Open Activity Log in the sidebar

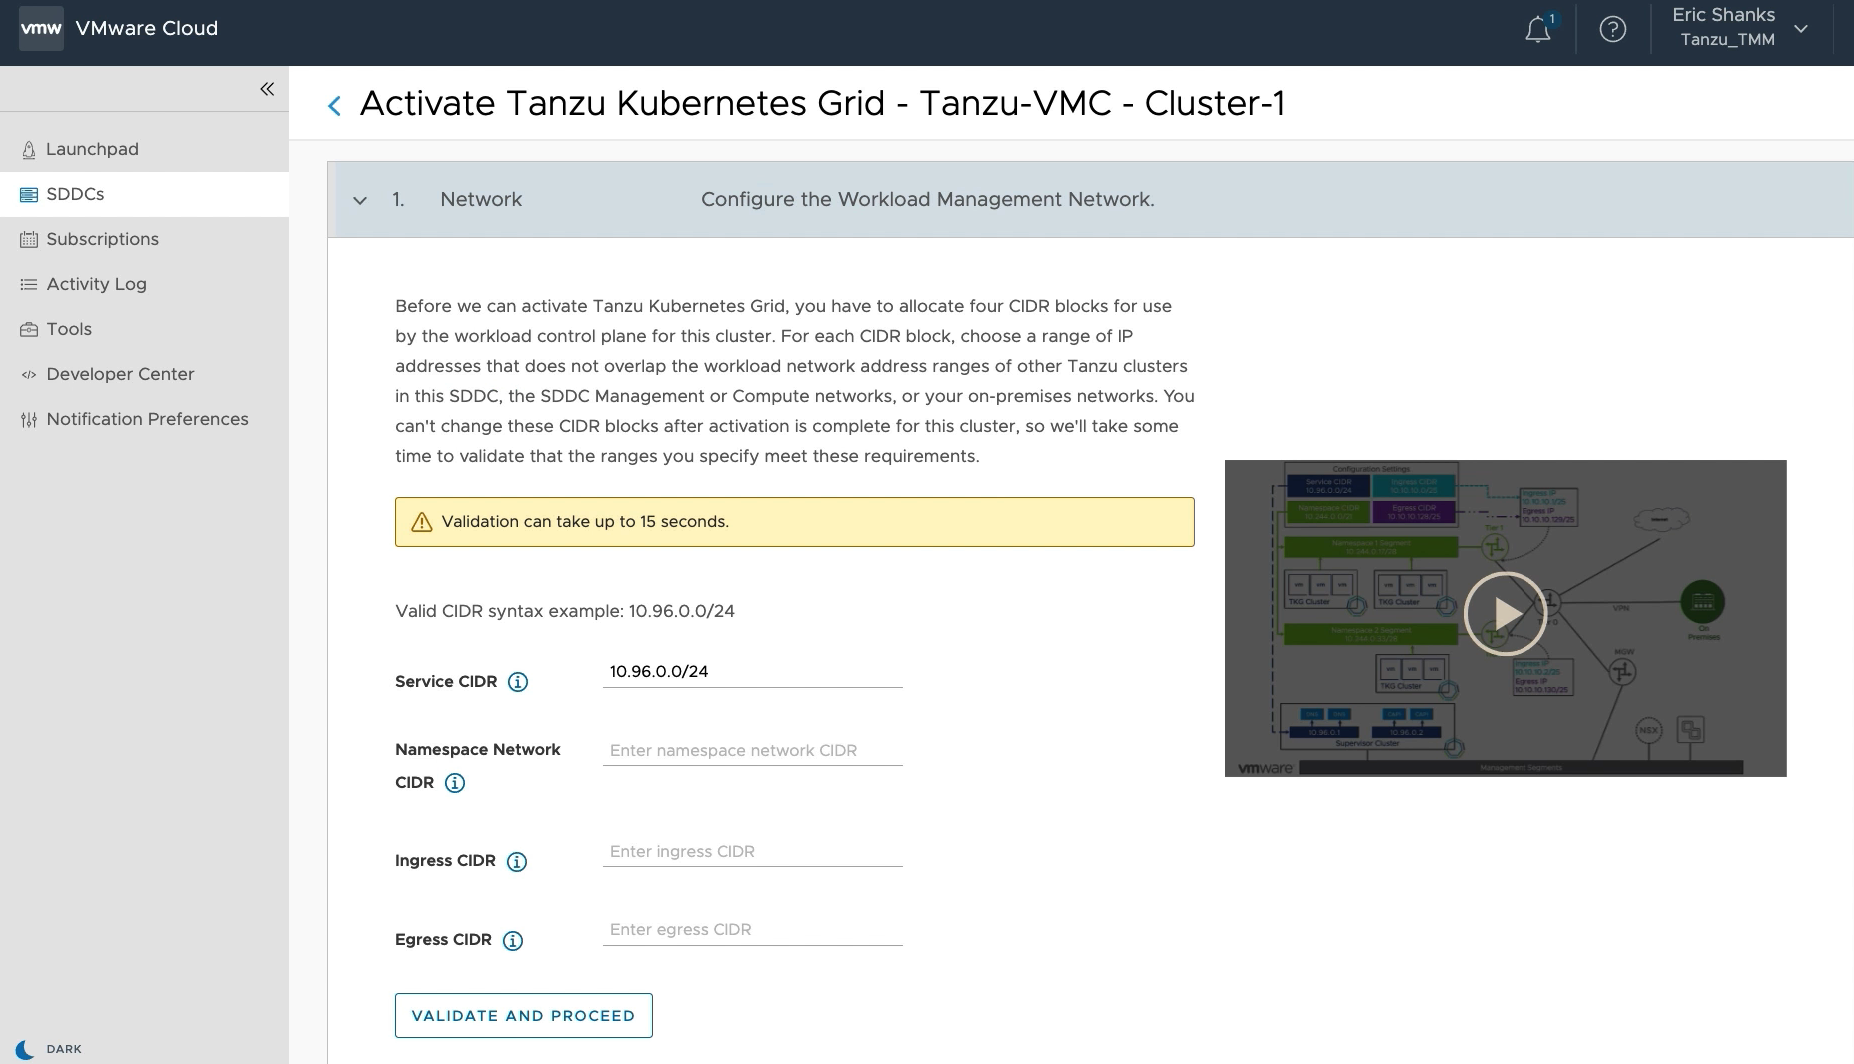click(x=144, y=284)
